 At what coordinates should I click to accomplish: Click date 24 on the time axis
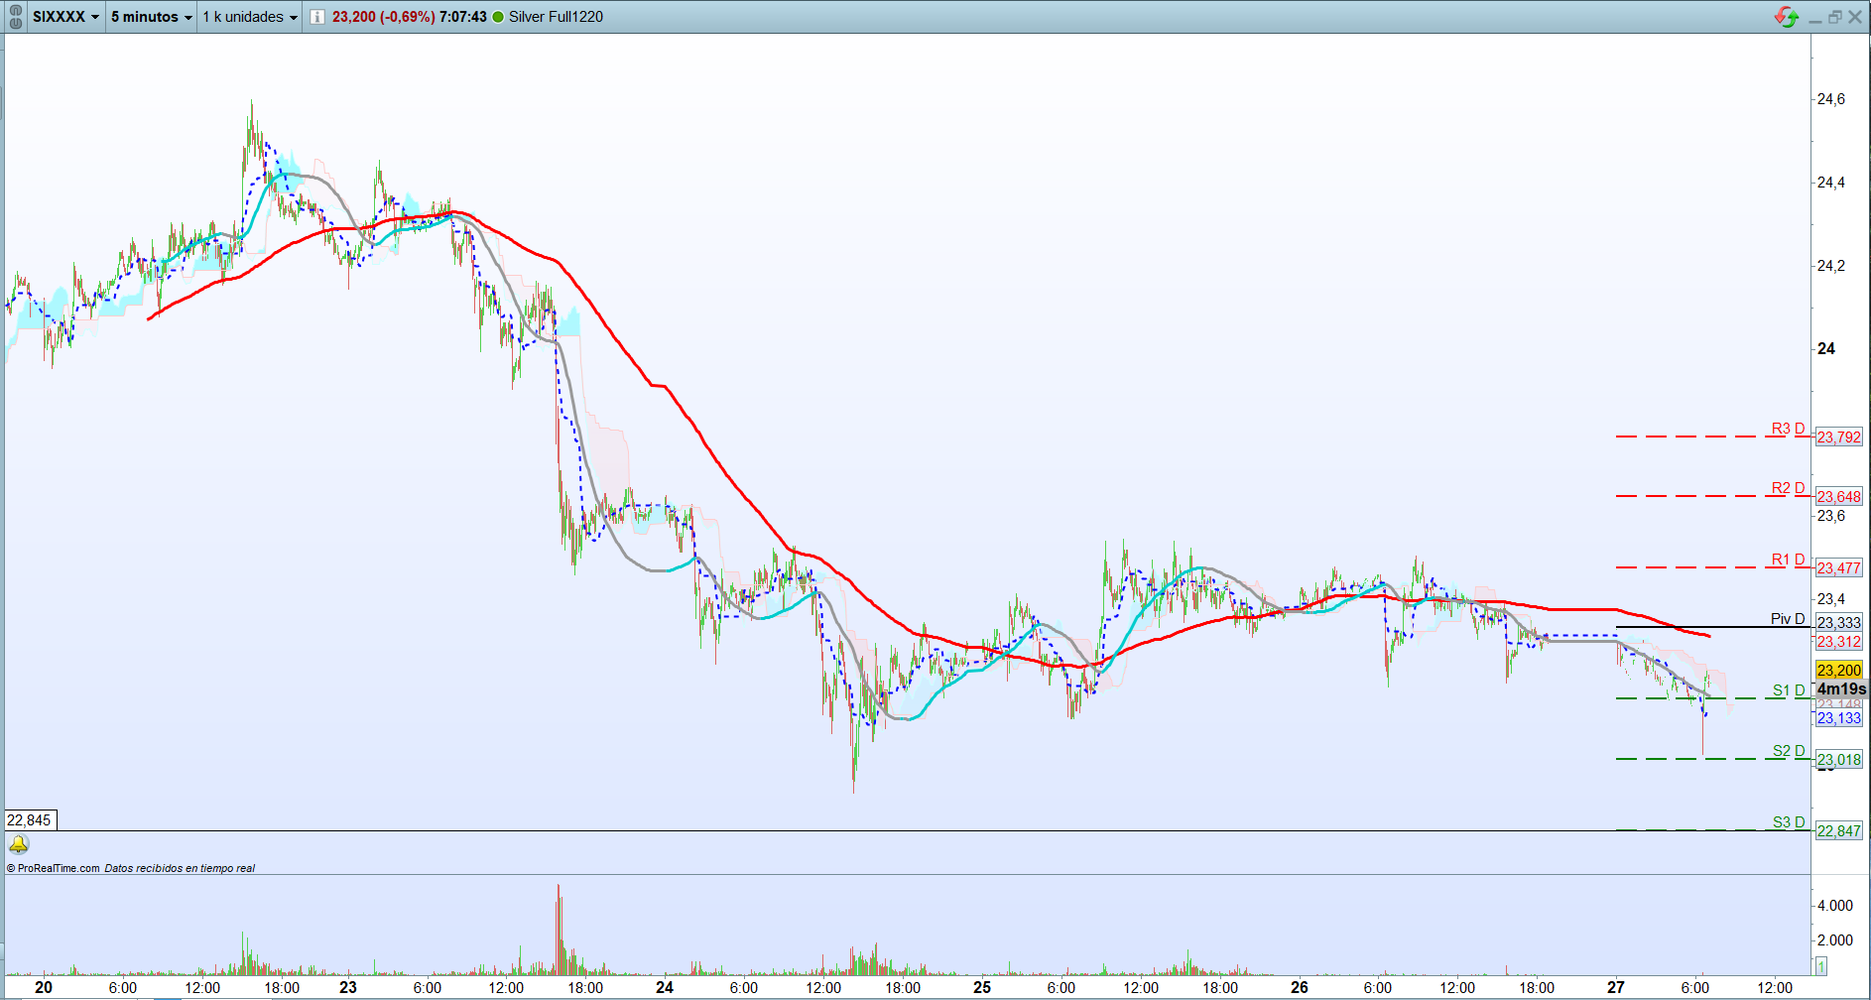[665, 988]
